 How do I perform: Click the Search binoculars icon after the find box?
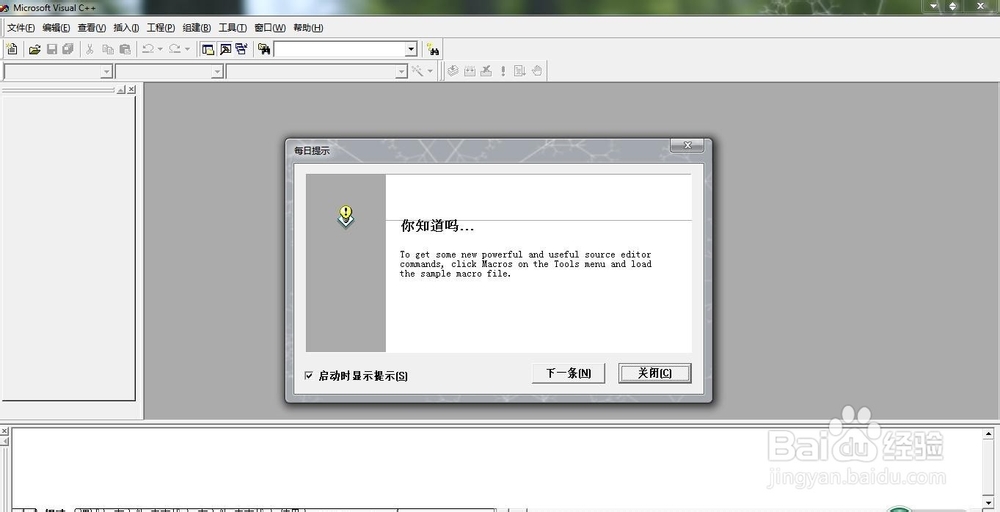point(433,49)
